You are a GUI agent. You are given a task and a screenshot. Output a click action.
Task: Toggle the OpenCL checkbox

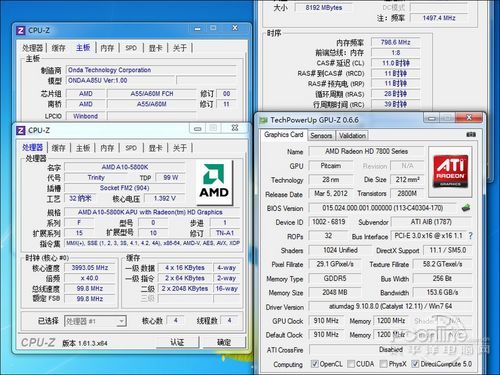tap(314, 364)
